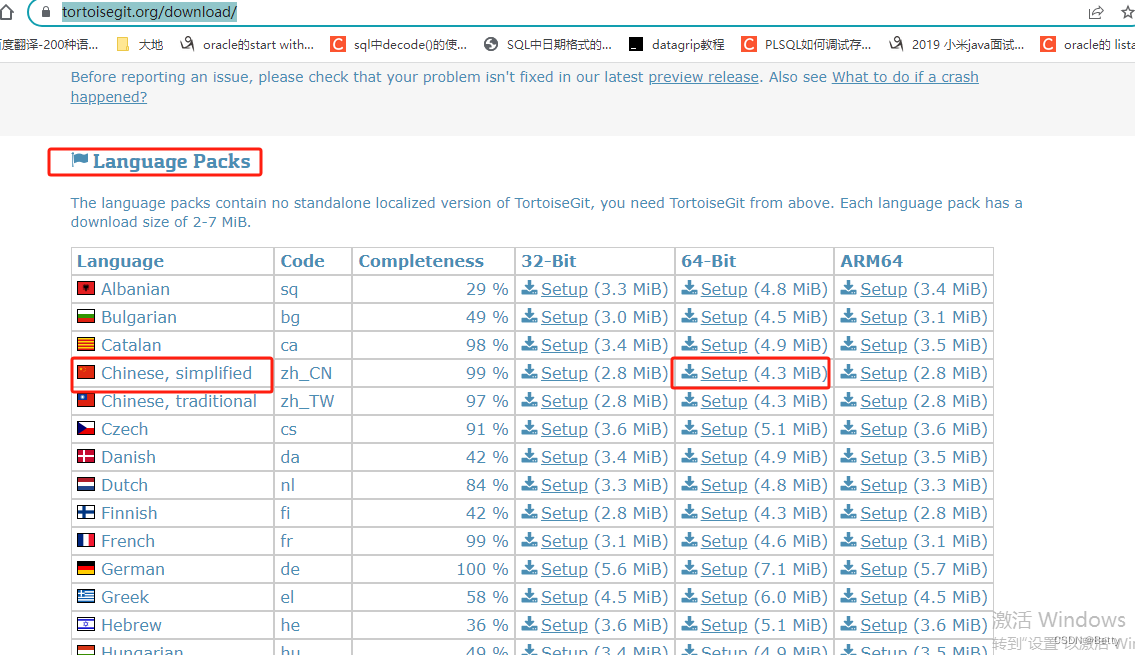Download French 64-Bit Setup
This screenshot has width=1135, height=655.
tap(724, 541)
